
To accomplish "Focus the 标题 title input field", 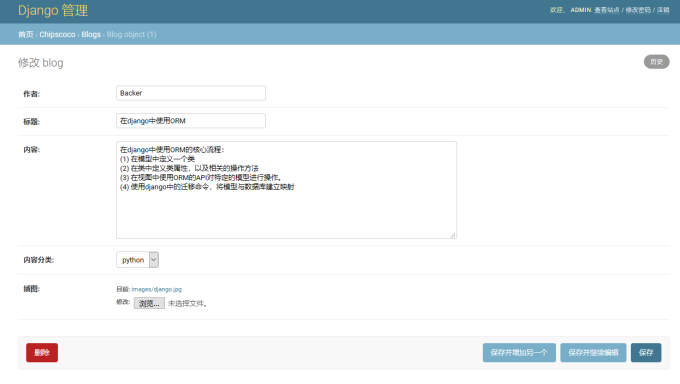I will 191,121.
